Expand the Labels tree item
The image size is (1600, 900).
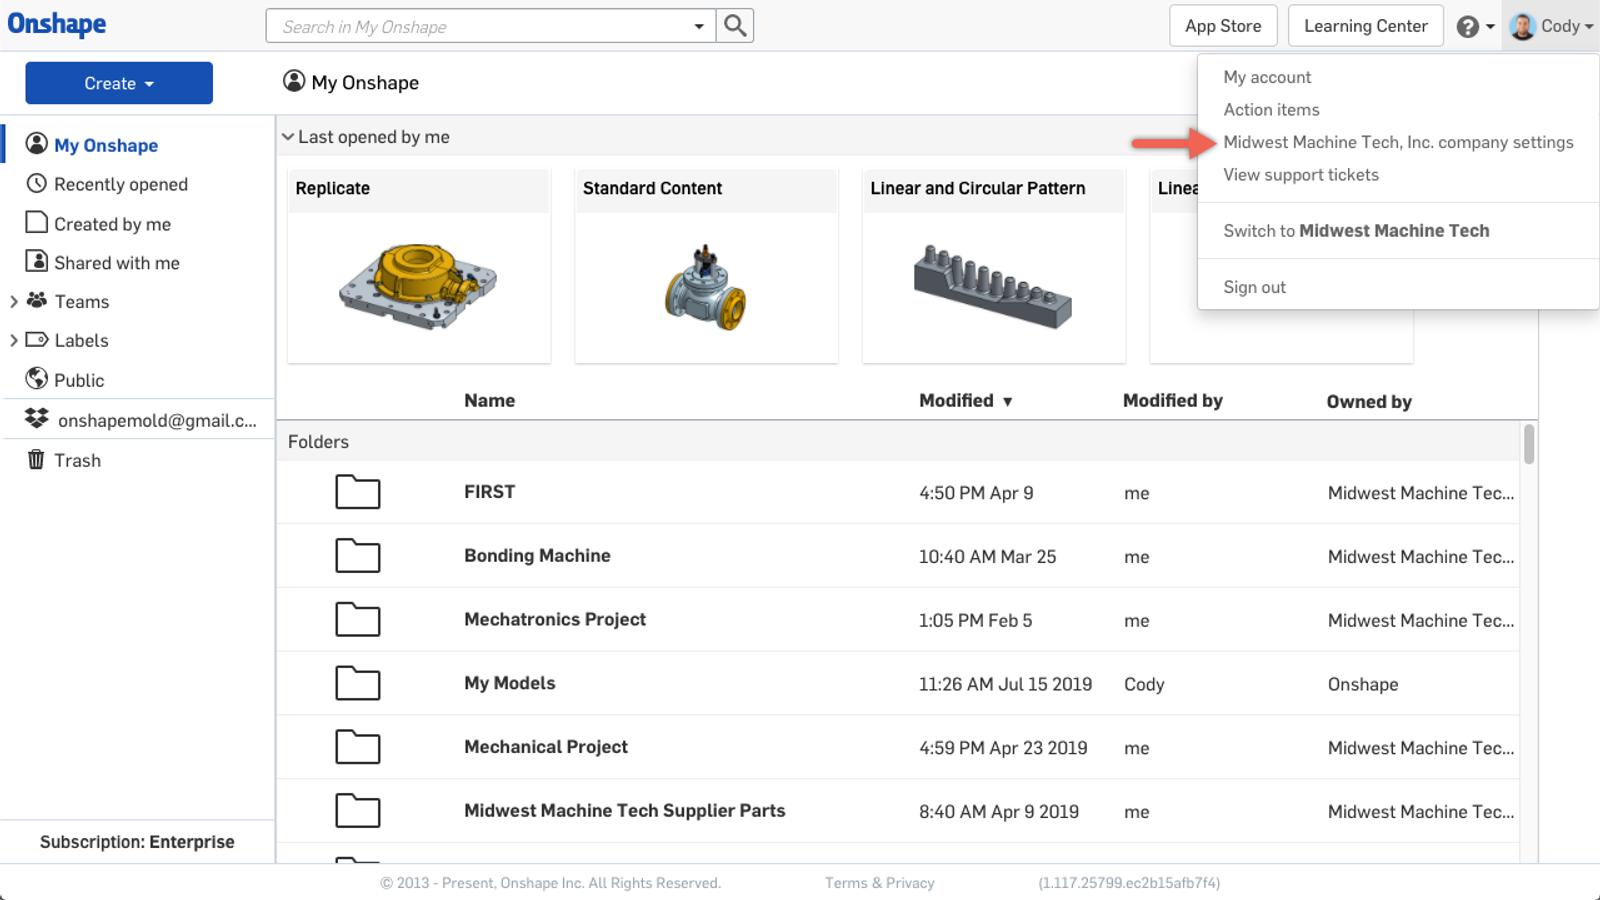point(13,340)
